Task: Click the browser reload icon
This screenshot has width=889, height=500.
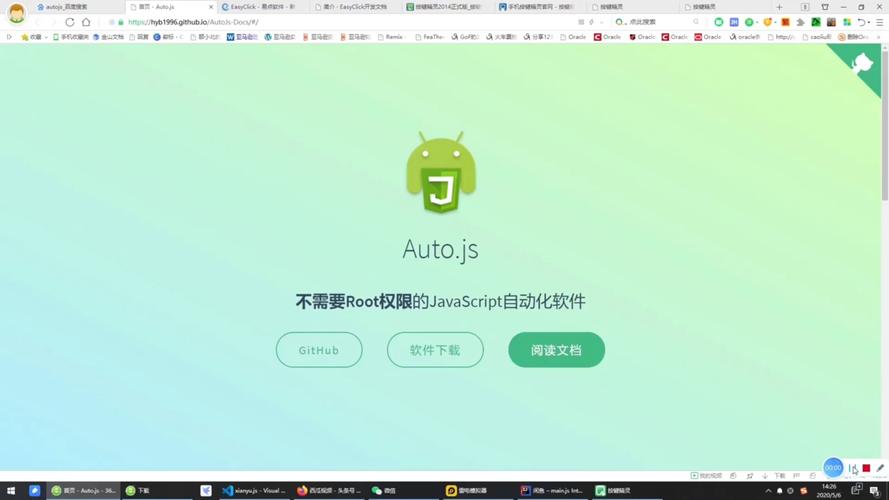Action: pyautogui.click(x=70, y=22)
